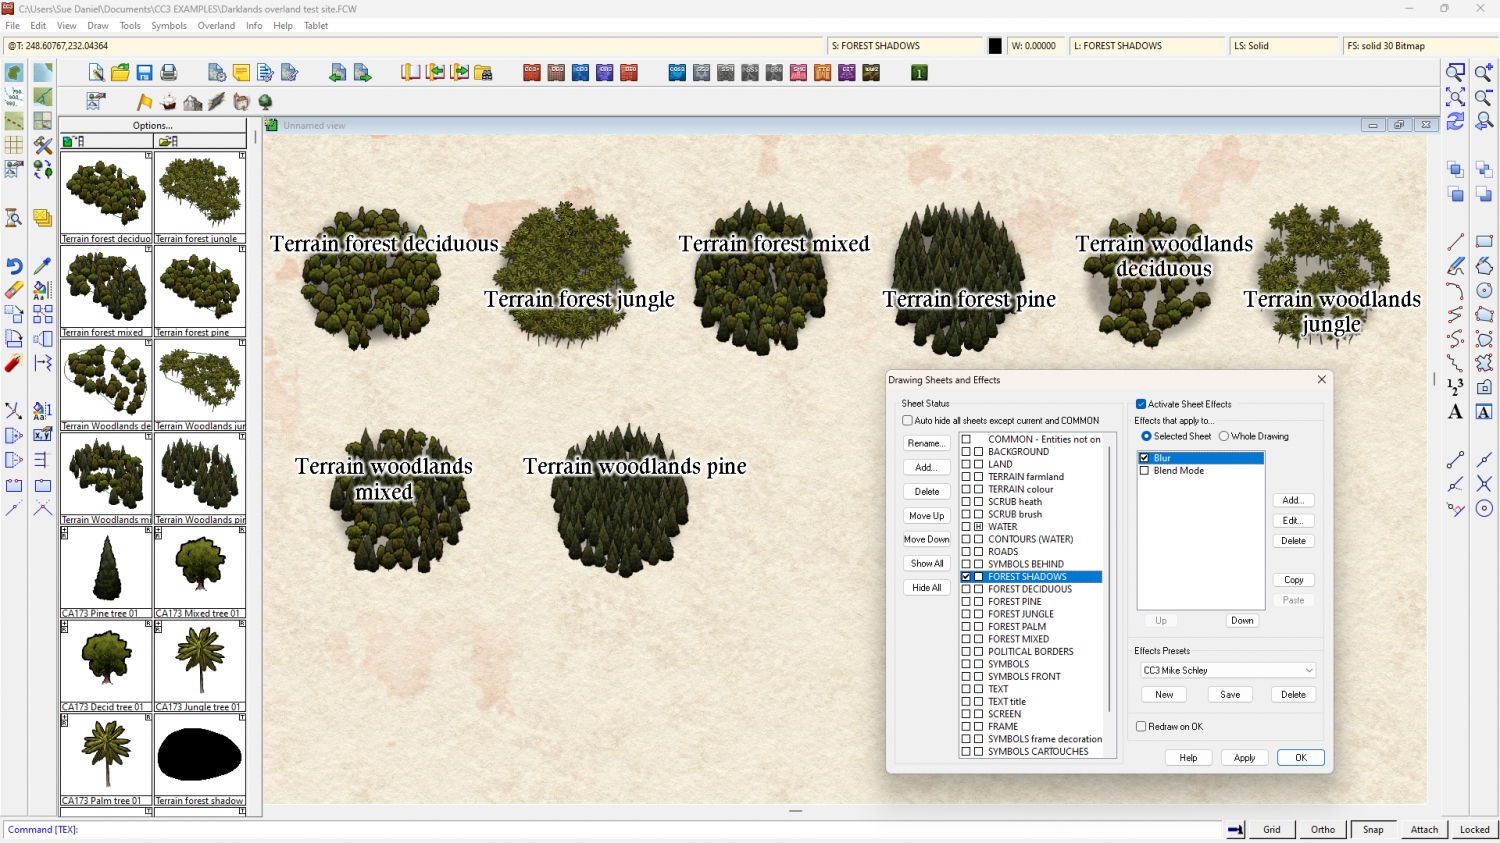Open the Effects Presets CC3 Mike Schley dropdown
Screen dimensions: 1500x843
tap(1228, 670)
